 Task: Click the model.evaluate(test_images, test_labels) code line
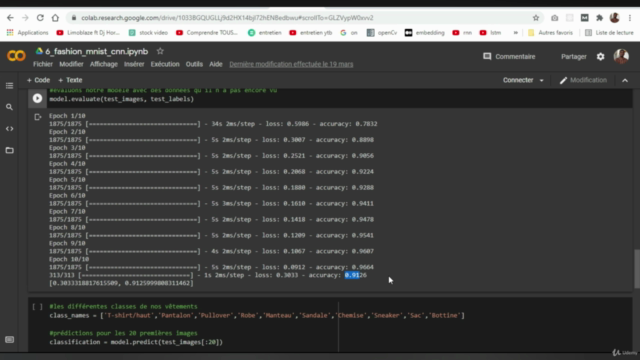(x=122, y=99)
